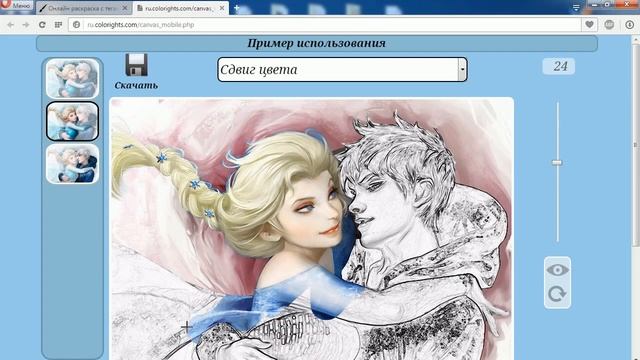640x360 pixels.
Task: Go forward with the browser forward arrow
Action: [x=26, y=25]
